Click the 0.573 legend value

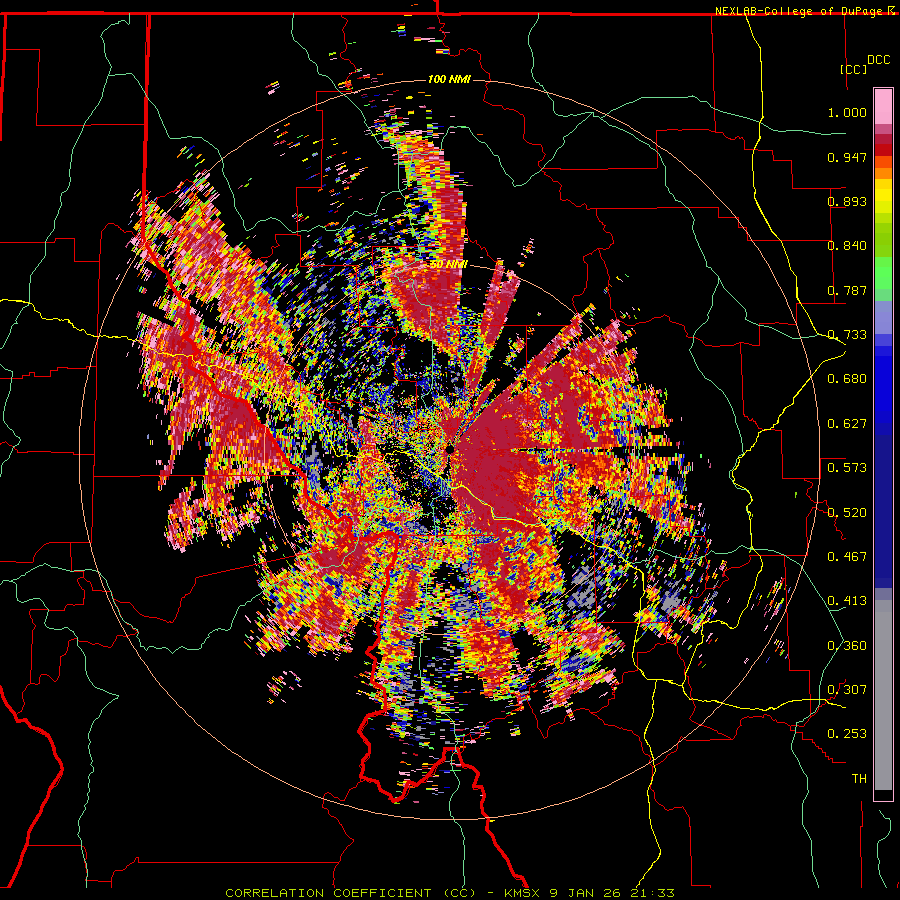tap(847, 468)
